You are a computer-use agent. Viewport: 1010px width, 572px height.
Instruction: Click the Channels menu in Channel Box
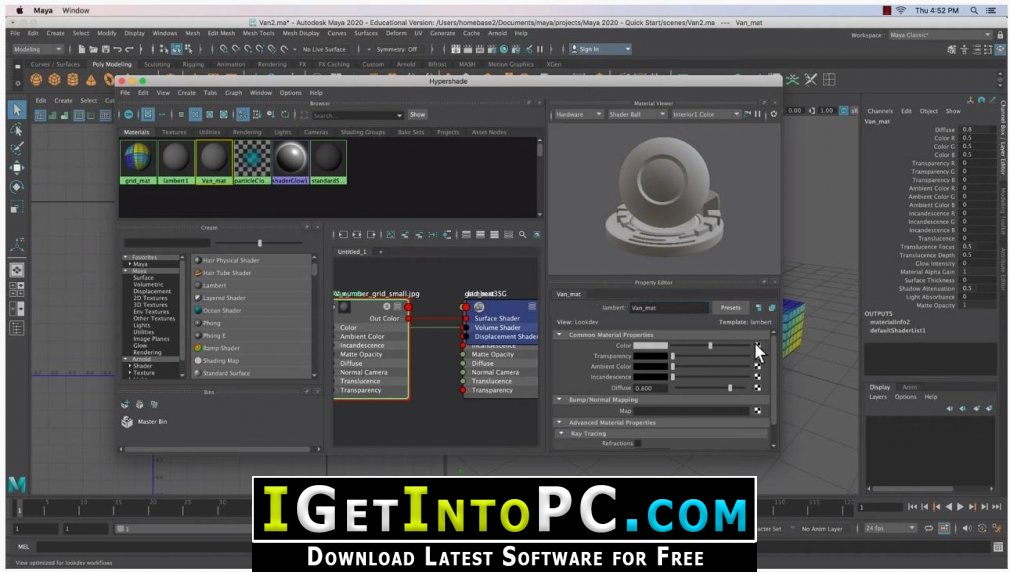pyautogui.click(x=880, y=111)
